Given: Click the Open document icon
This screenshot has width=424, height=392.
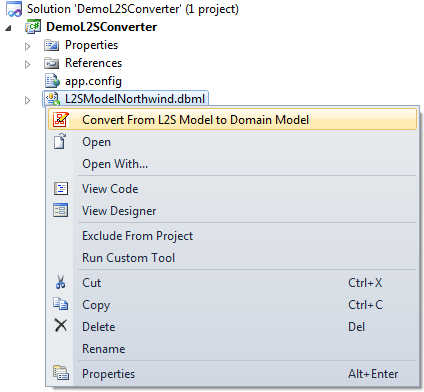Looking at the screenshot, I should (x=60, y=141).
